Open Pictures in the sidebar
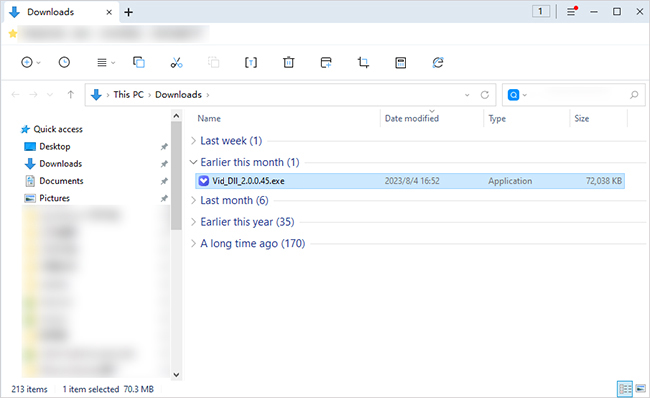 click(x=54, y=198)
